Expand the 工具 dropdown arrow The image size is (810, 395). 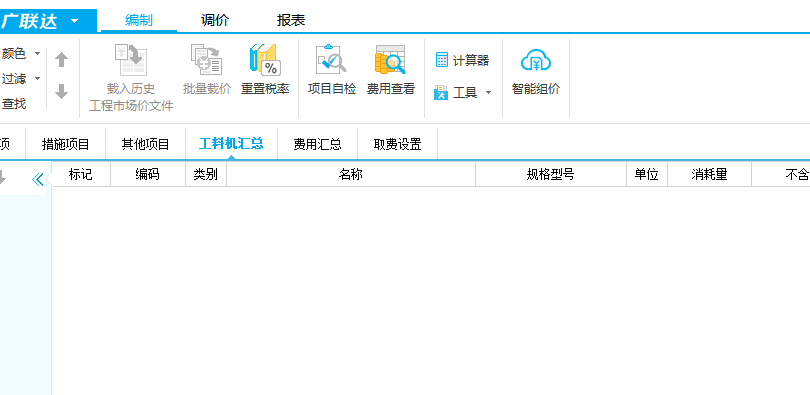click(488, 93)
